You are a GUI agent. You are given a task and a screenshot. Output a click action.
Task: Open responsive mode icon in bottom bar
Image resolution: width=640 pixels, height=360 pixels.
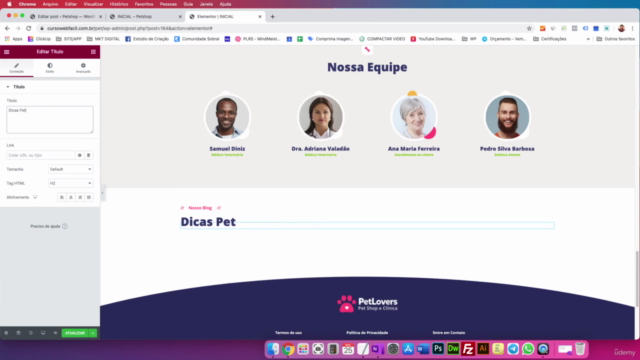pyautogui.click(x=43, y=333)
